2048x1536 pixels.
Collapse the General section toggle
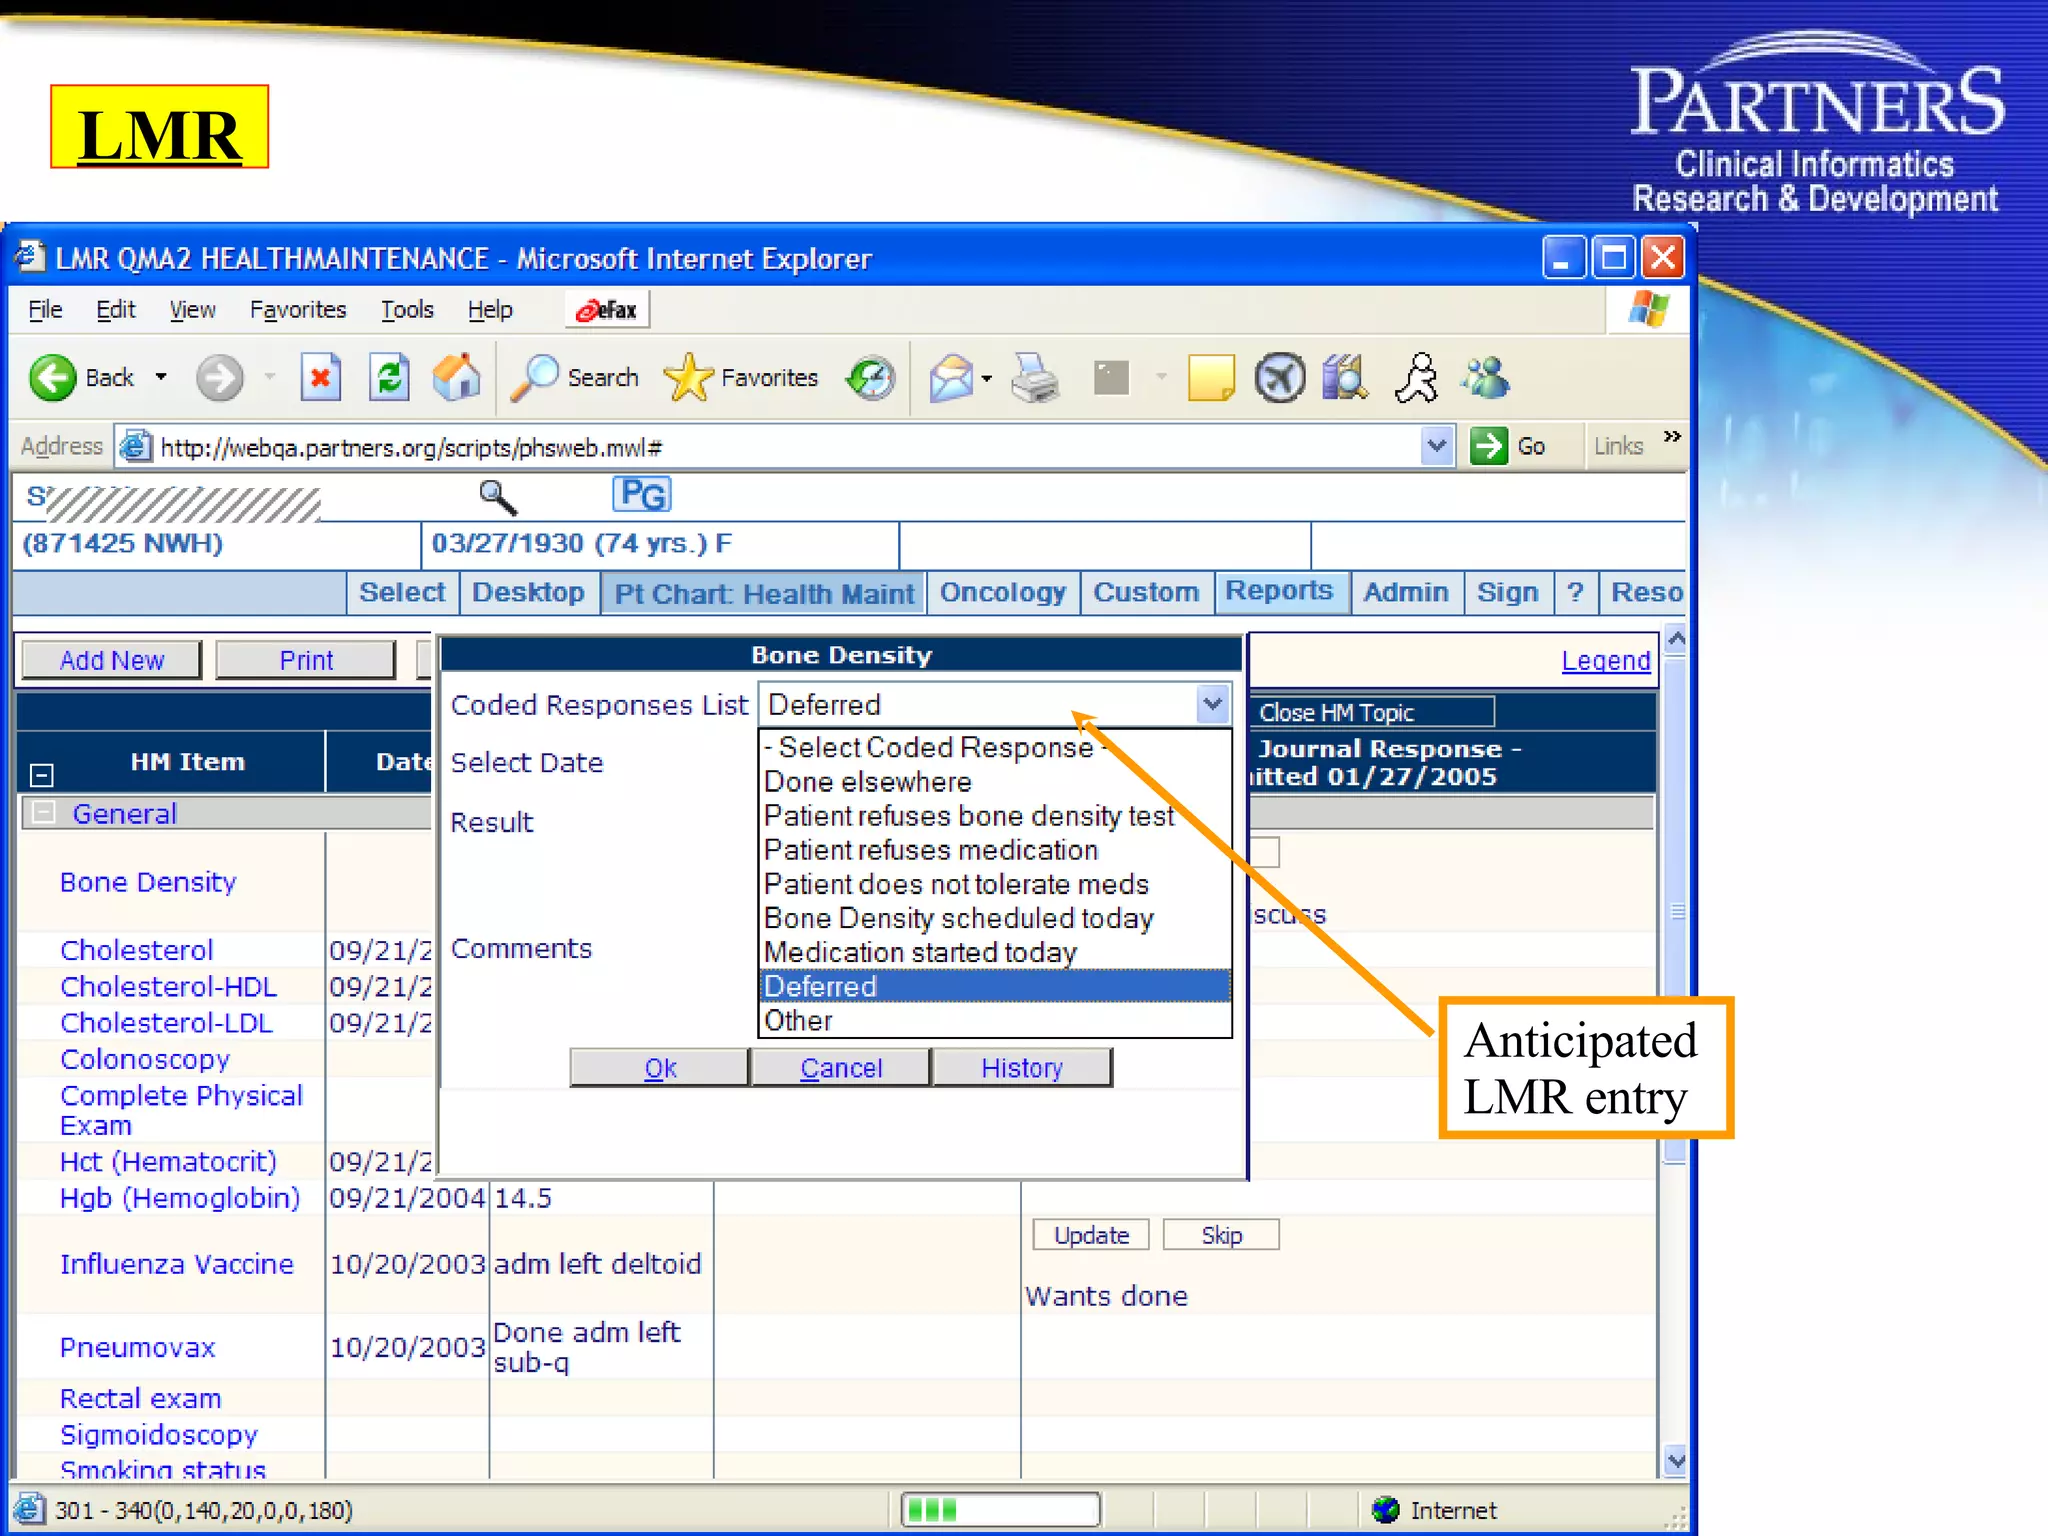[43, 813]
